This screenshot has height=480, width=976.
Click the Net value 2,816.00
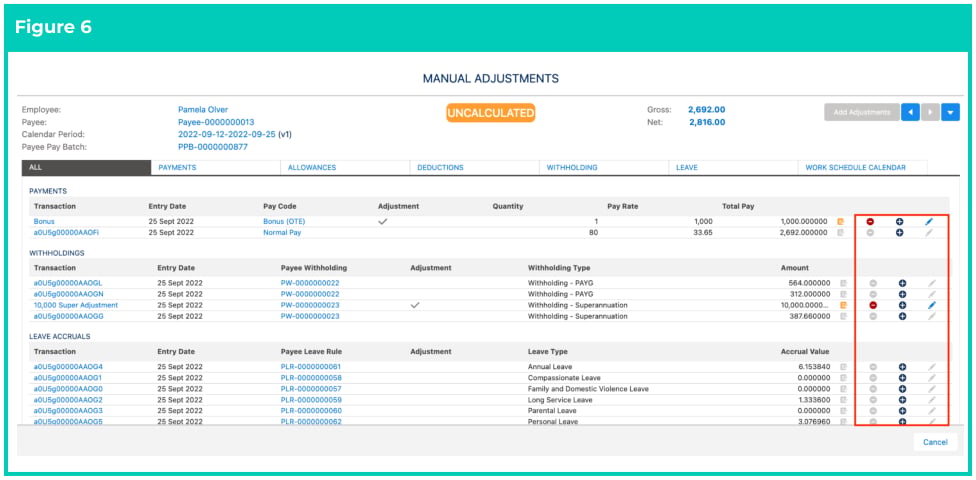click(x=707, y=122)
